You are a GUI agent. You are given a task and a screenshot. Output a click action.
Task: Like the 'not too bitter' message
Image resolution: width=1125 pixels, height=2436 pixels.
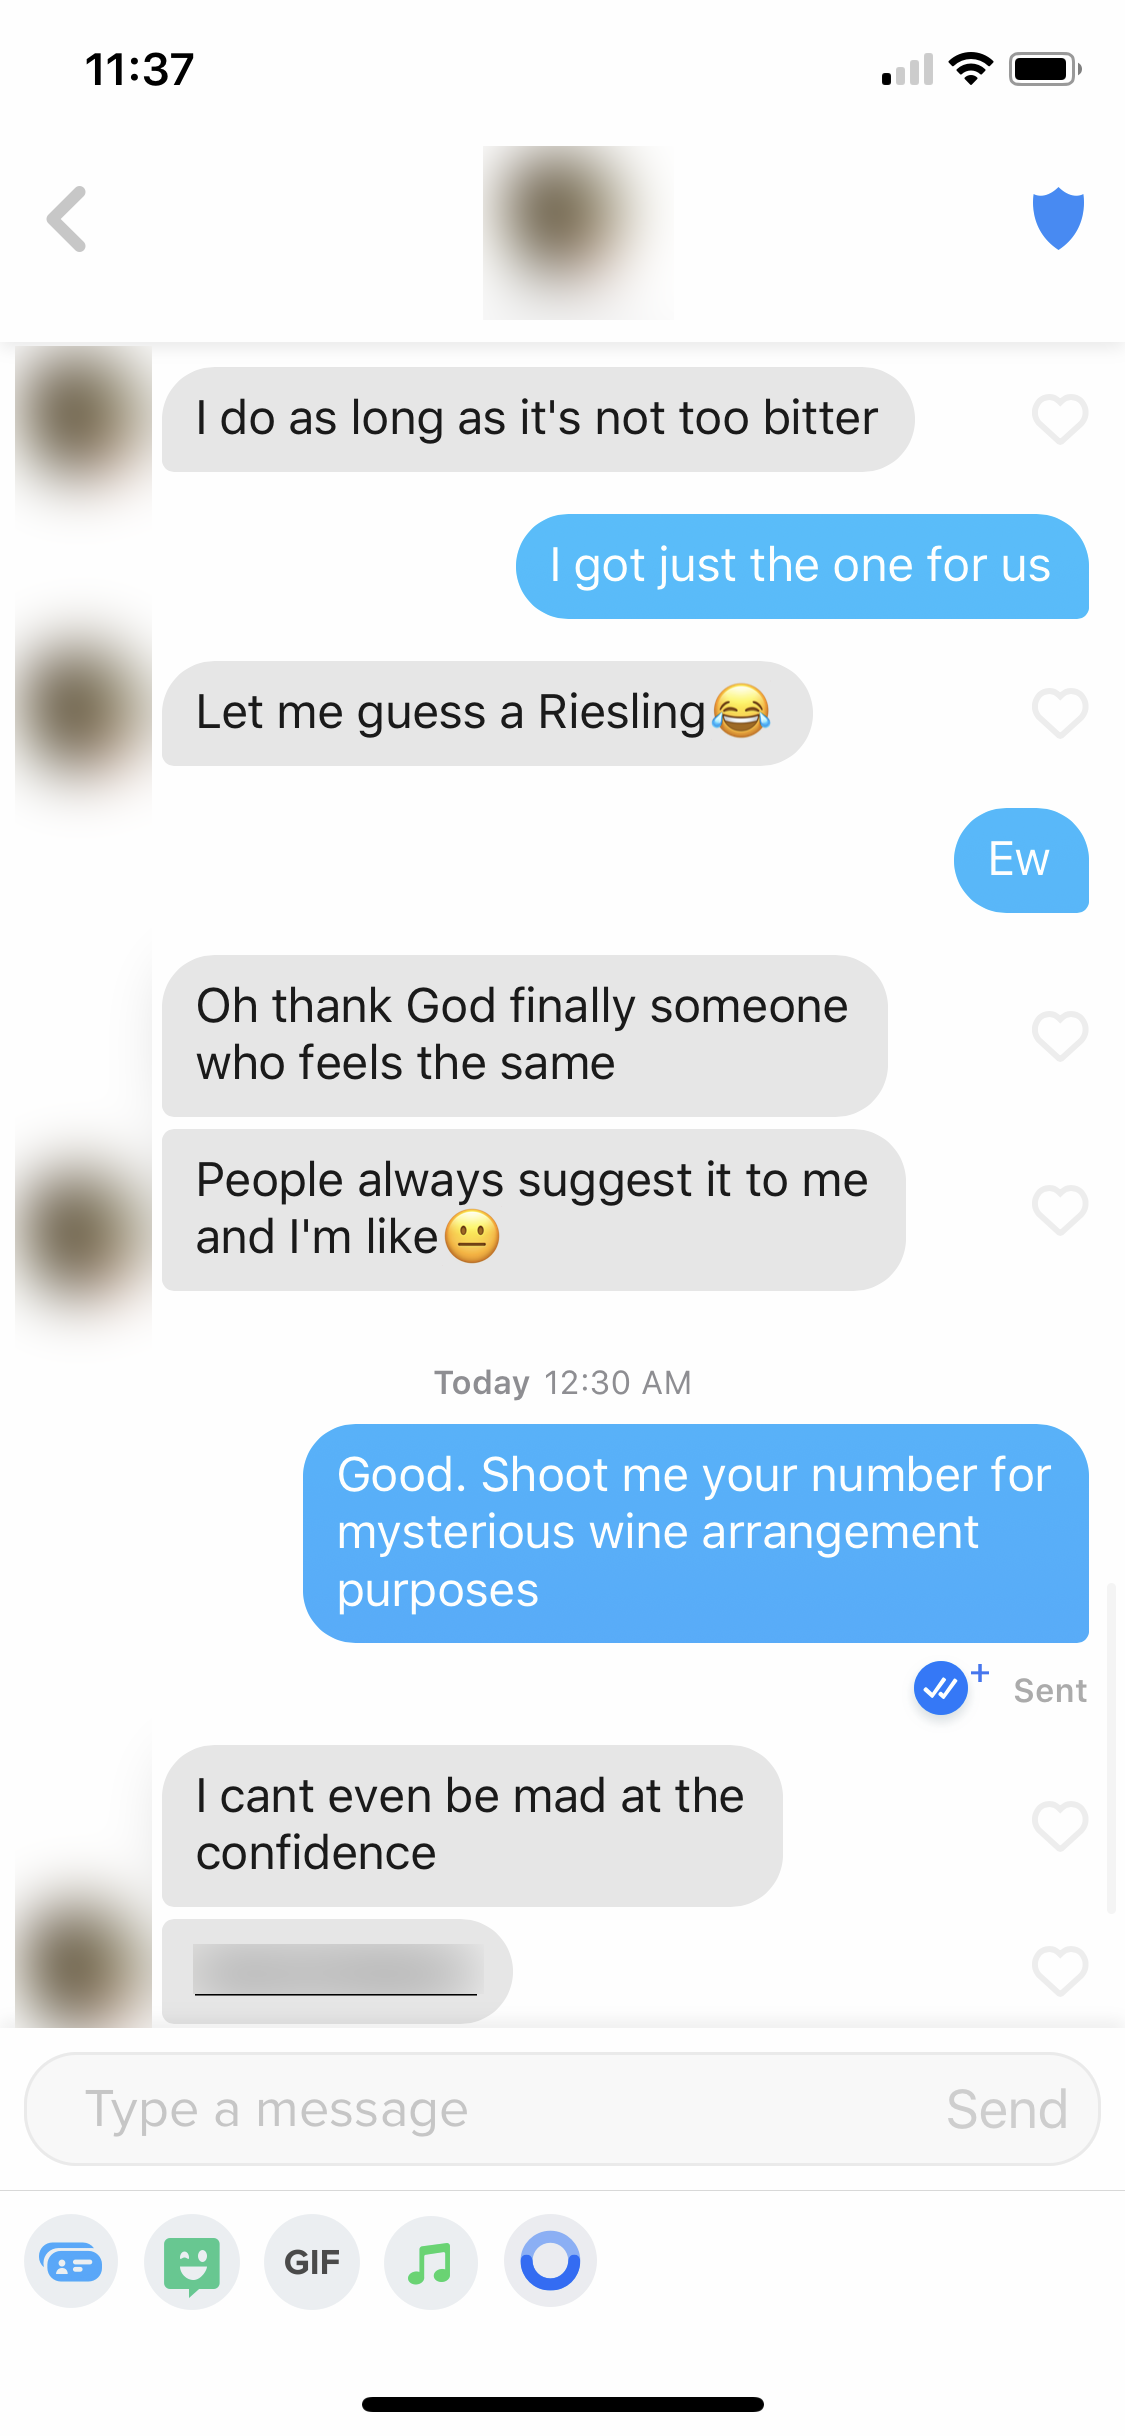tap(1060, 419)
